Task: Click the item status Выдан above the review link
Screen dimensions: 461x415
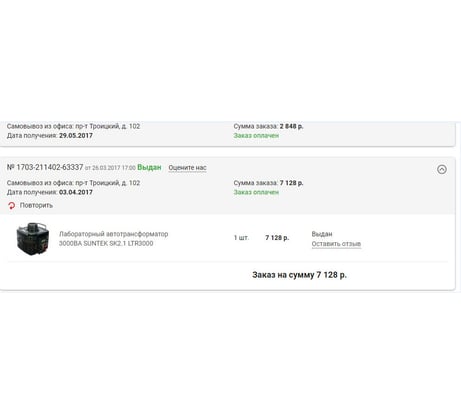Action: tap(322, 234)
